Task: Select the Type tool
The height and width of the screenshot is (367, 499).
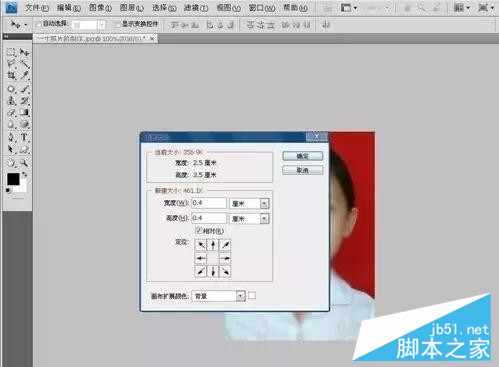Action: coord(24,137)
